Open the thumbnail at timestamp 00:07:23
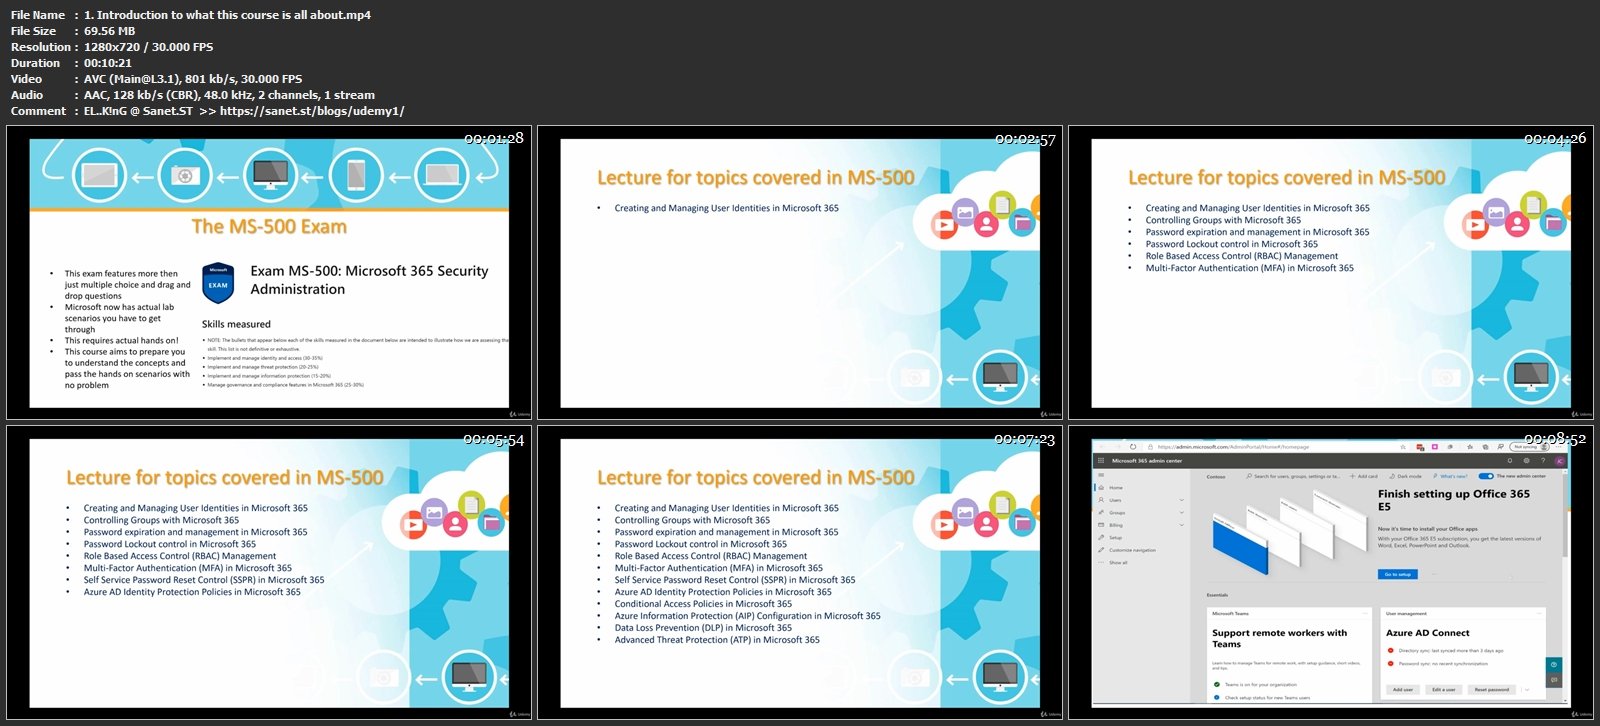This screenshot has width=1600, height=726. point(800,573)
